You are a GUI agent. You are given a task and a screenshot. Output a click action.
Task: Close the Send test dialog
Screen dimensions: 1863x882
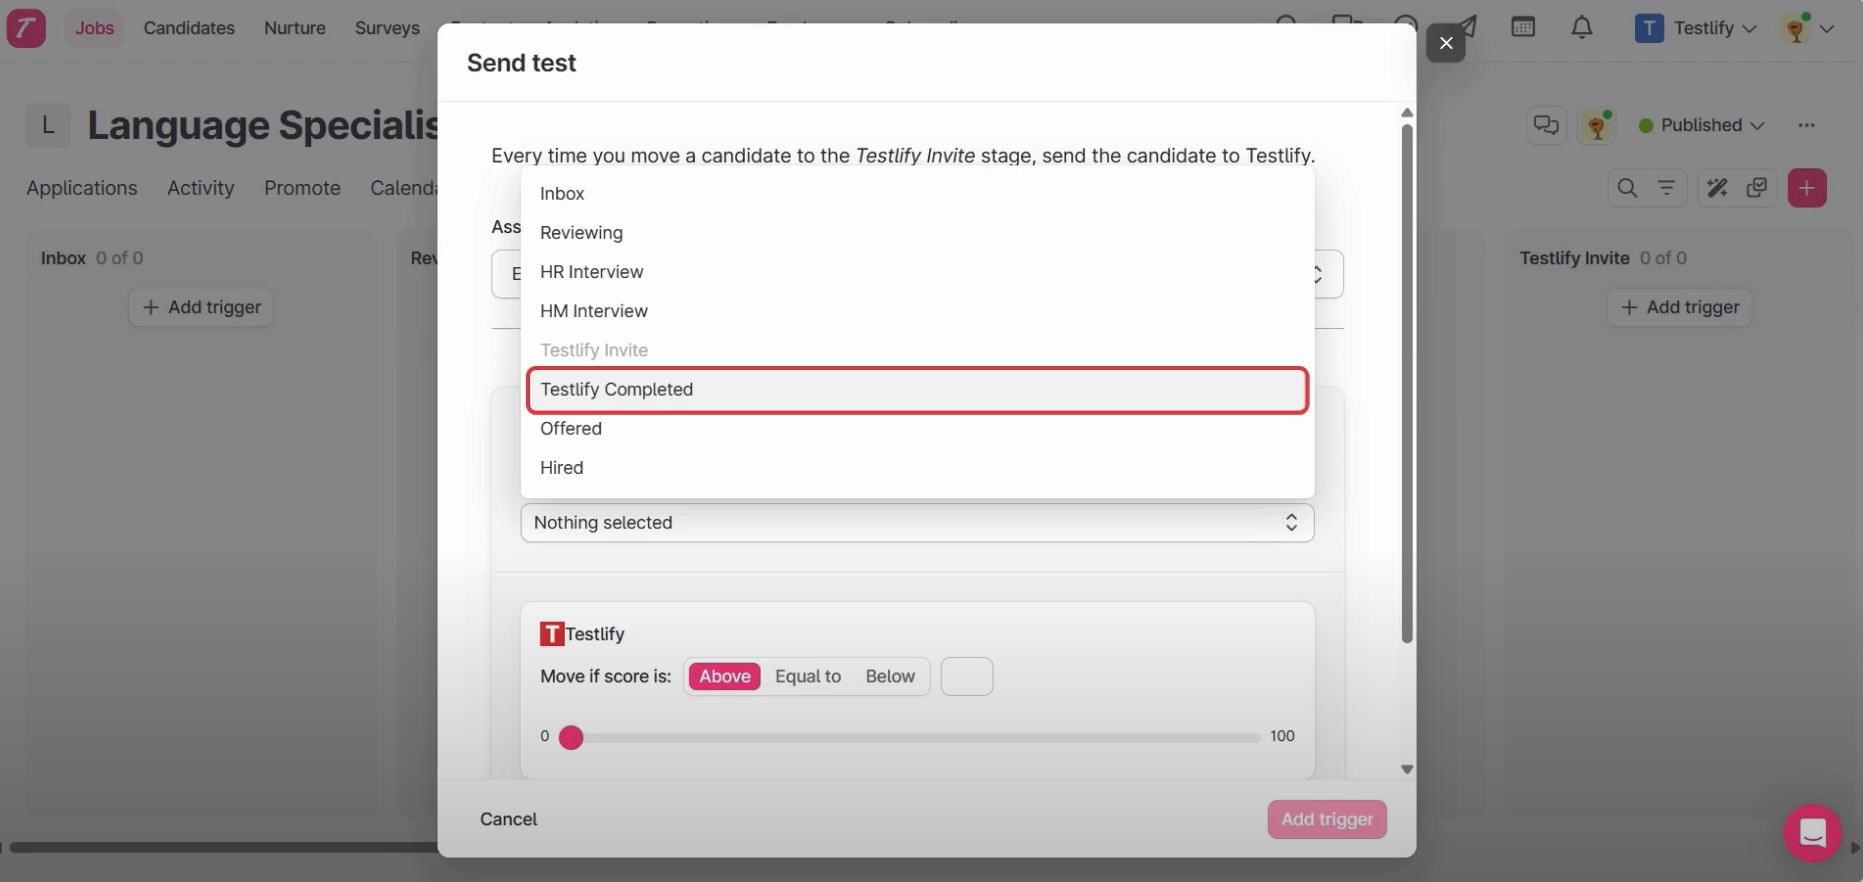click(1446, 43)
